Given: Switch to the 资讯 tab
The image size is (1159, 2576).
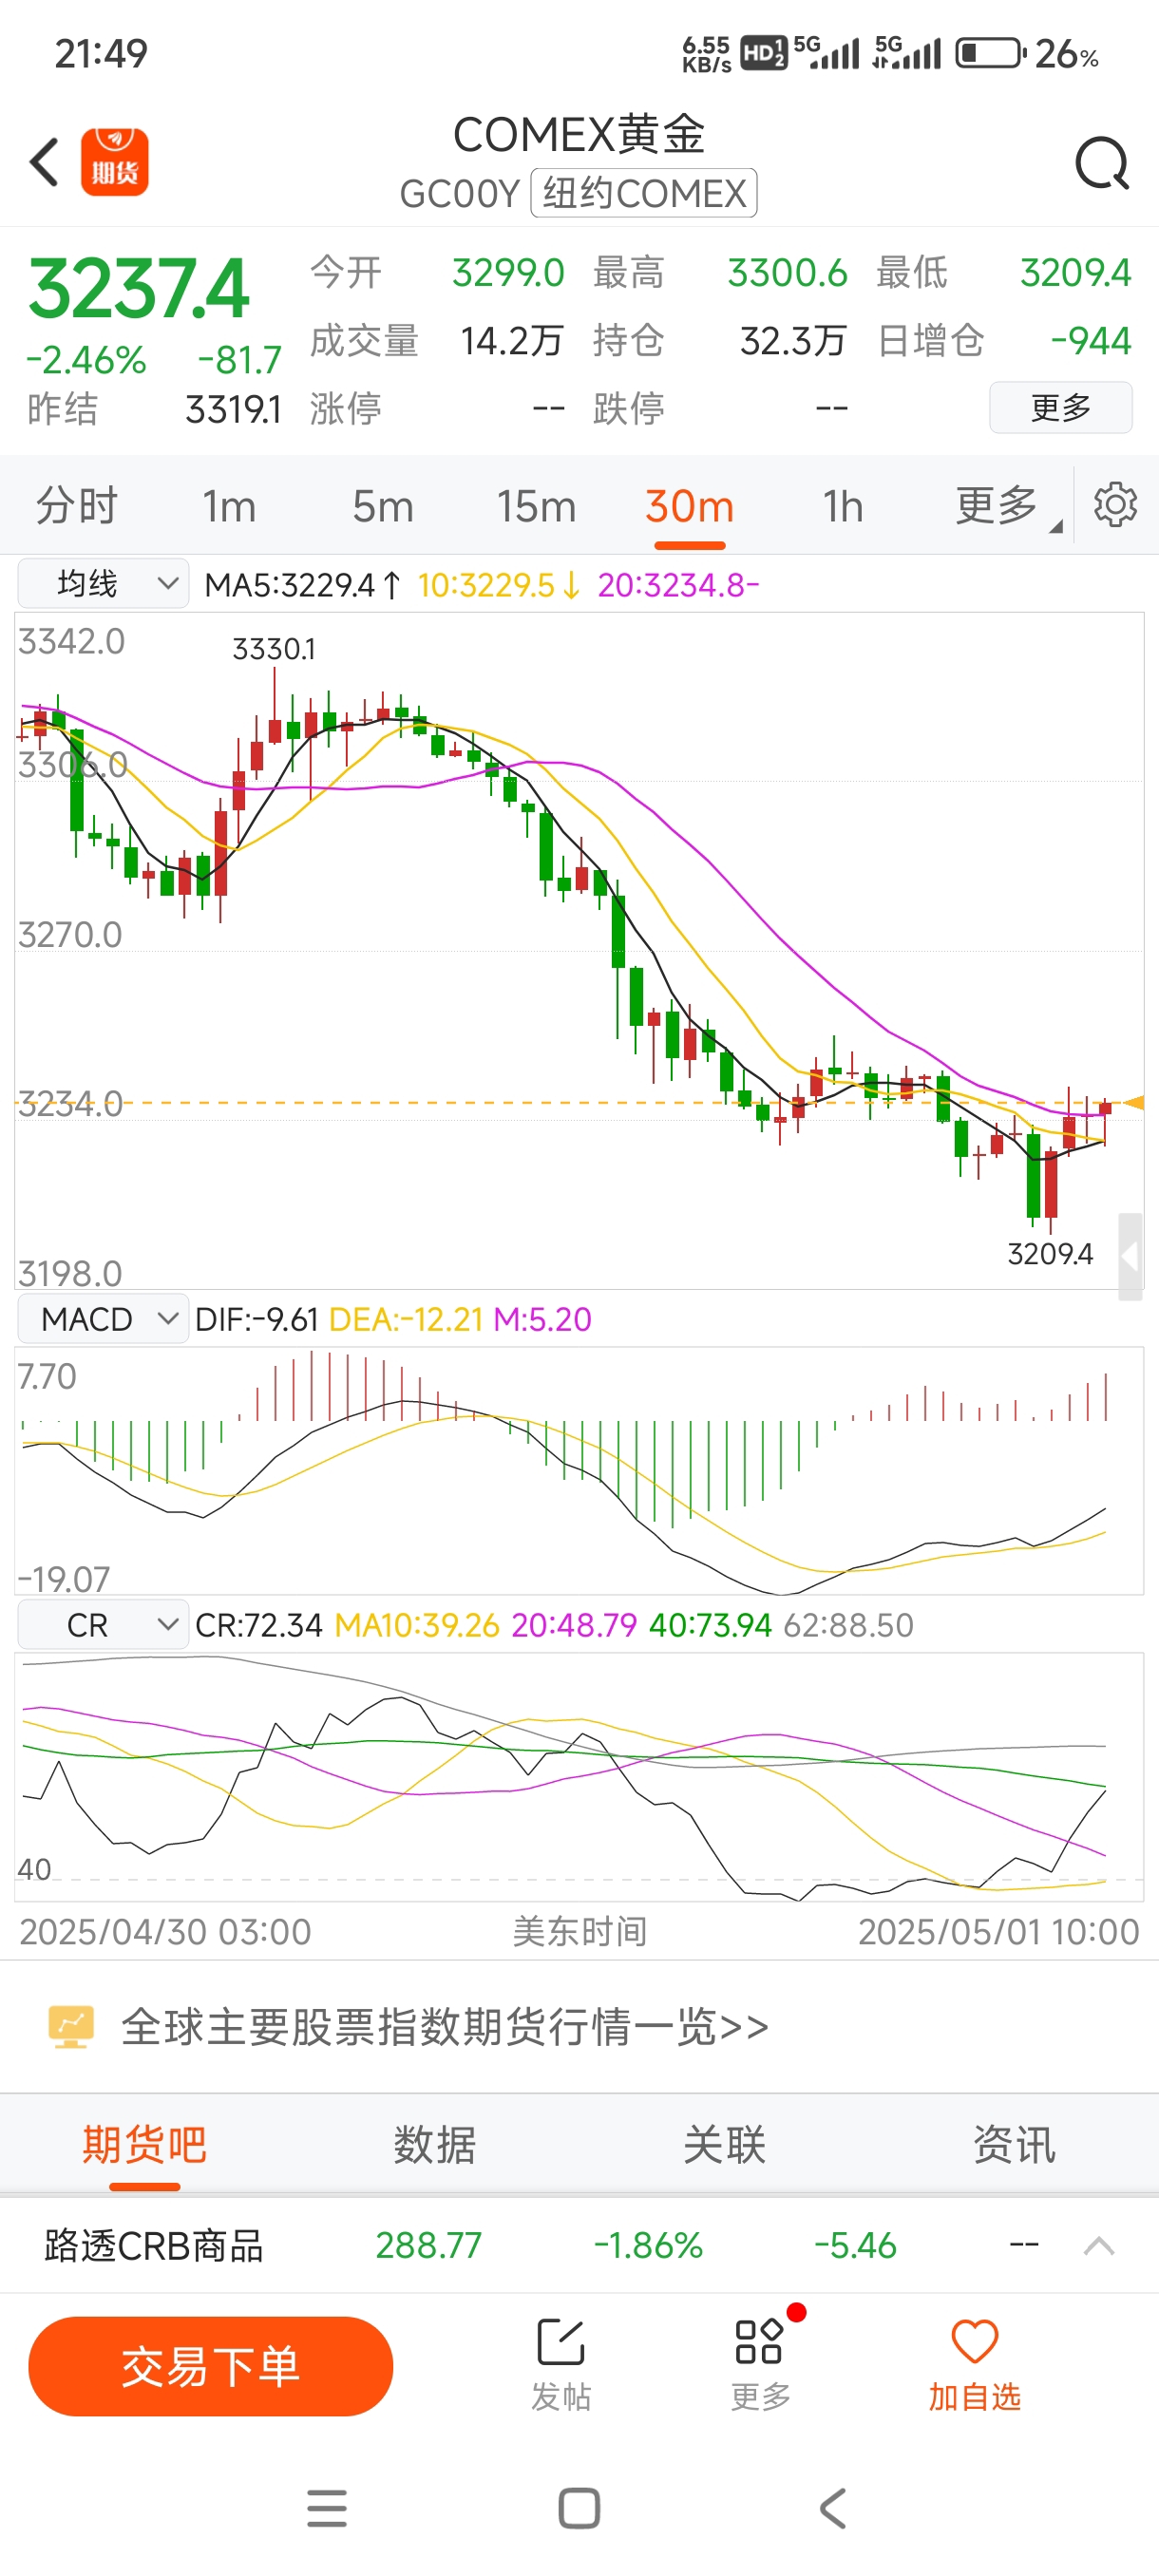Looking at the screenshot, I should 1014,2145.
